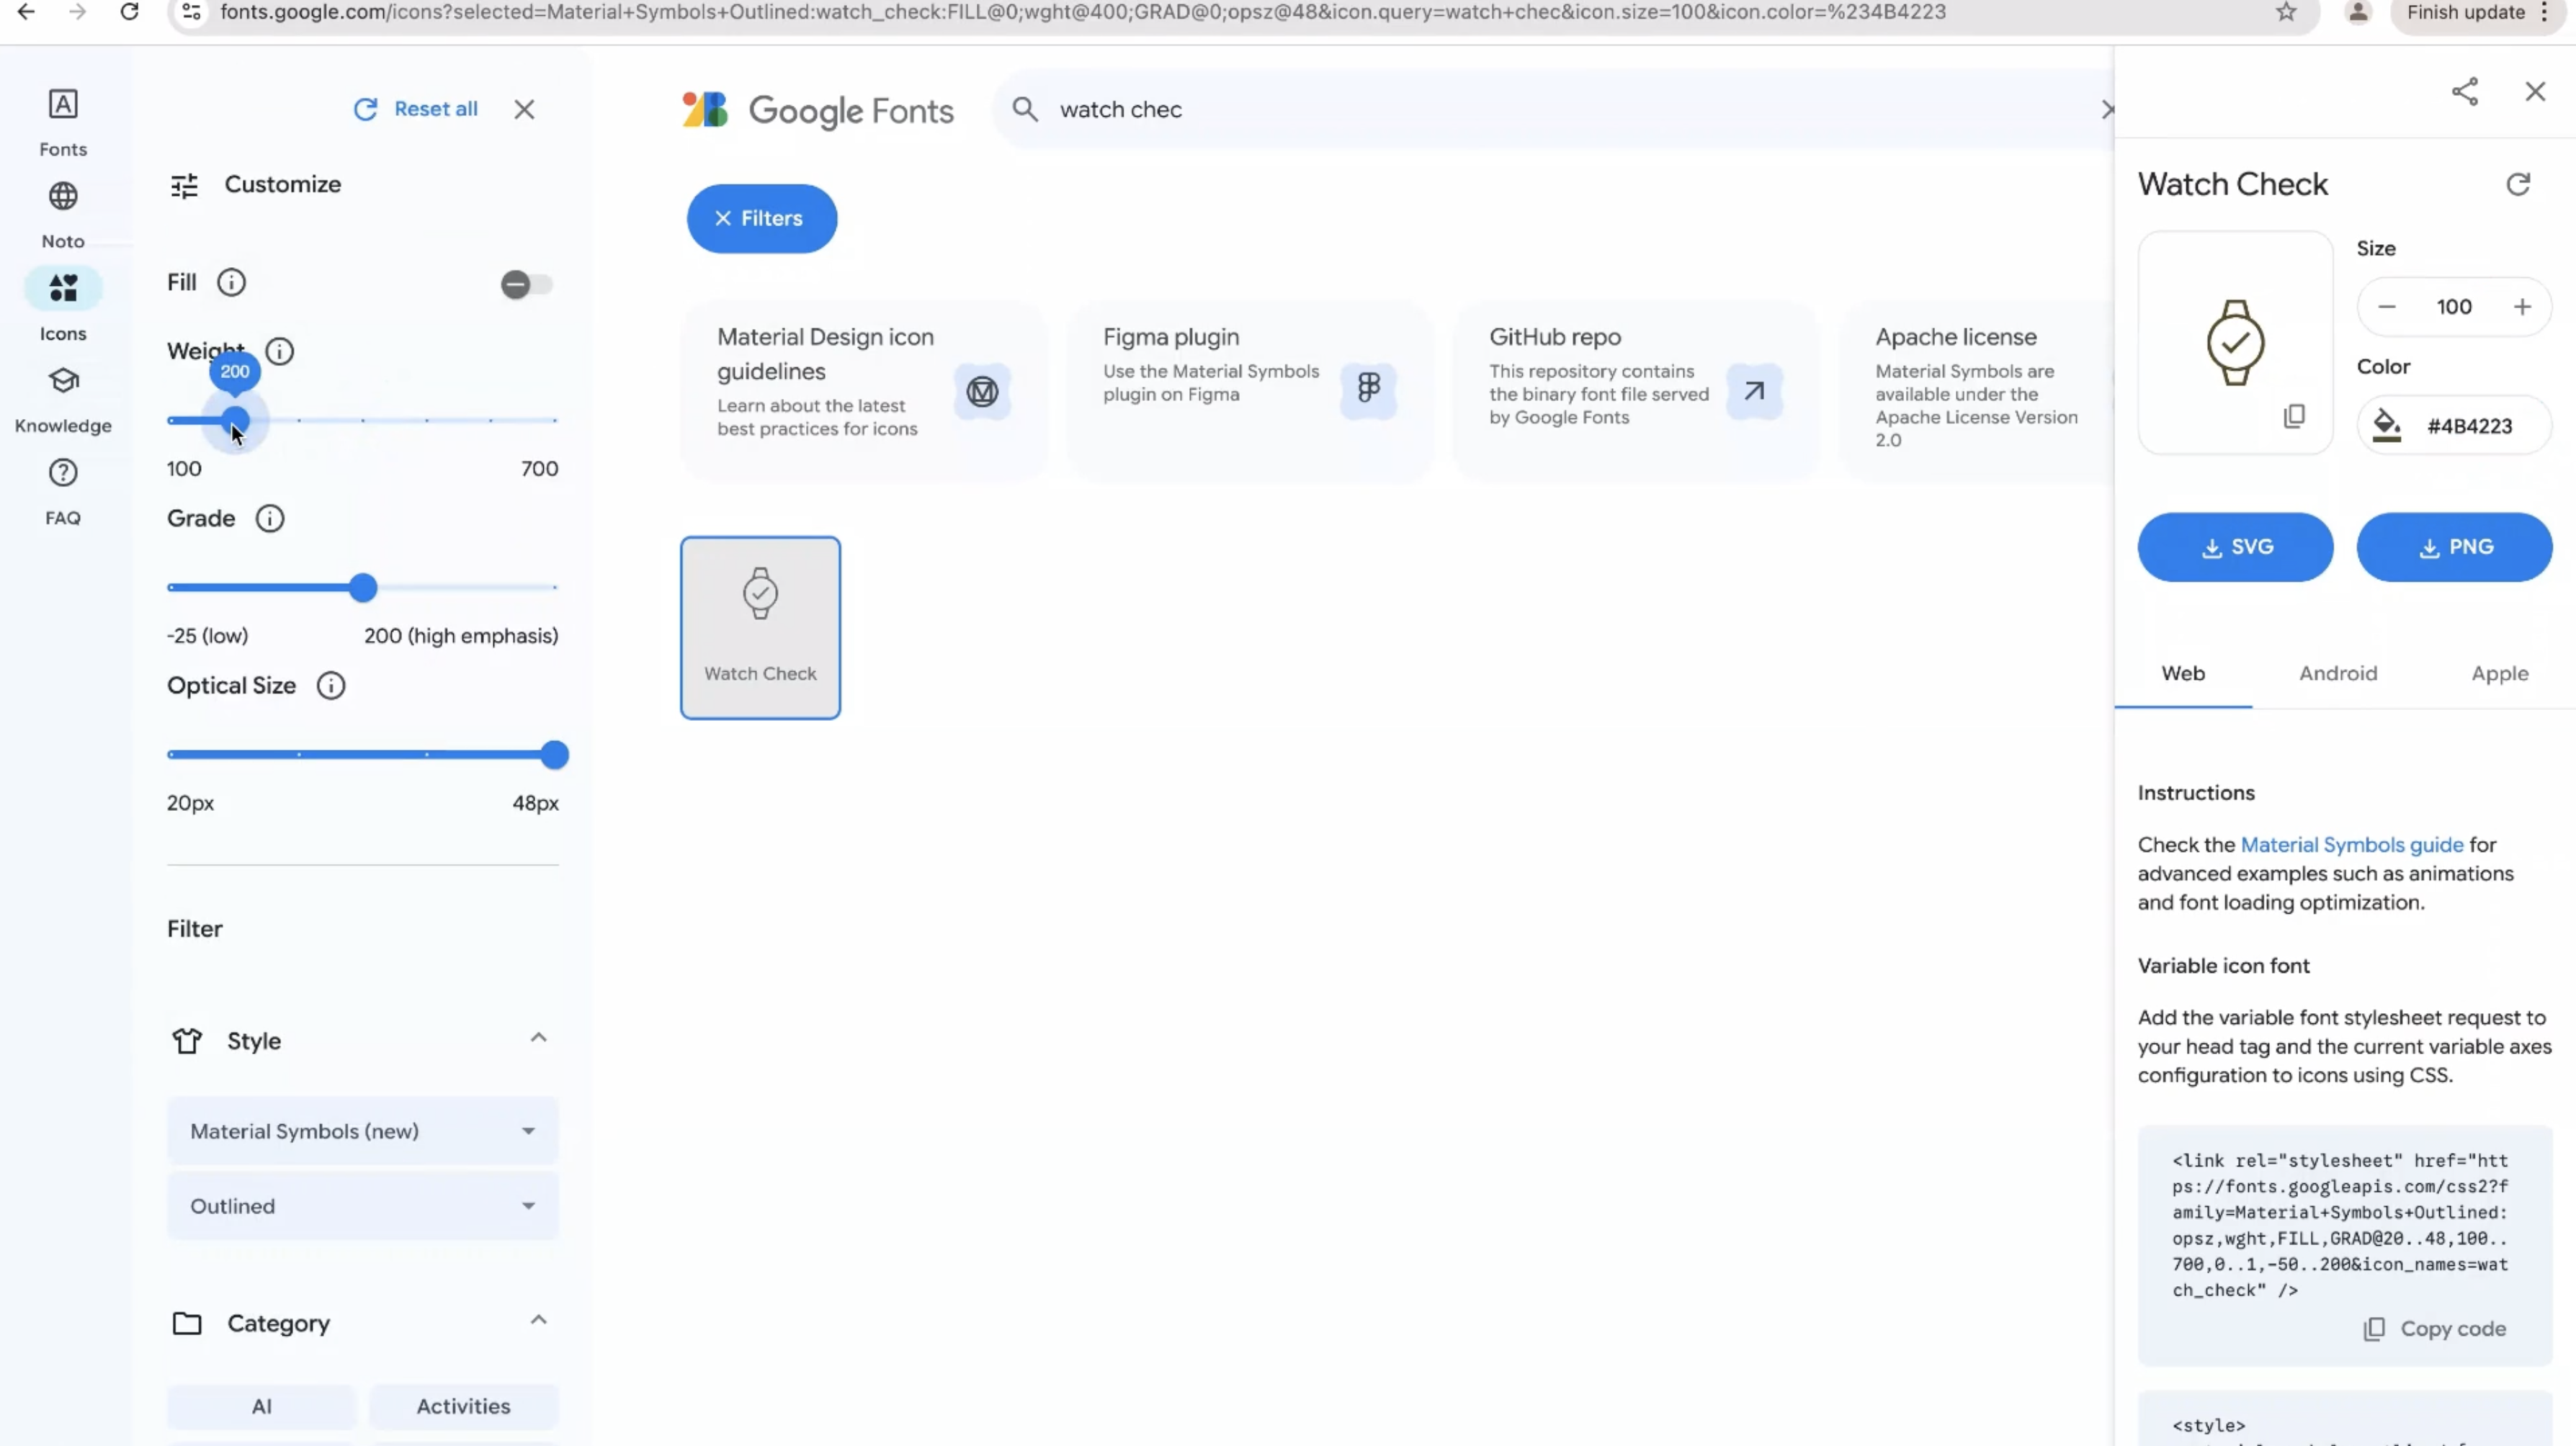The image size is (2576, 1446).
Task: Open the Material Symbols (new) dropdown
Action: pyautogui.click(x=362, y=1131)
